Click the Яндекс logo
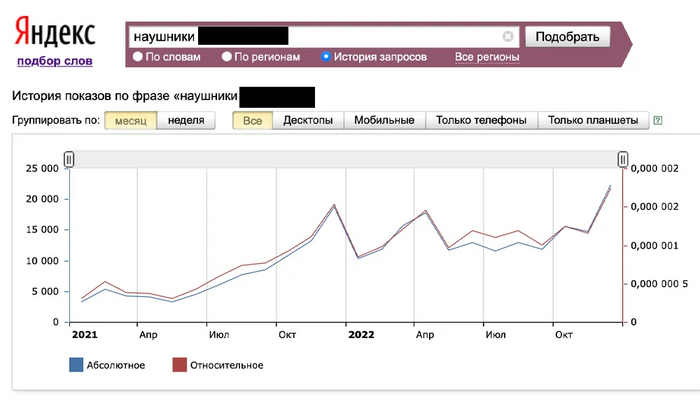Viewport: 700px width, 420px height. (54, 33)
